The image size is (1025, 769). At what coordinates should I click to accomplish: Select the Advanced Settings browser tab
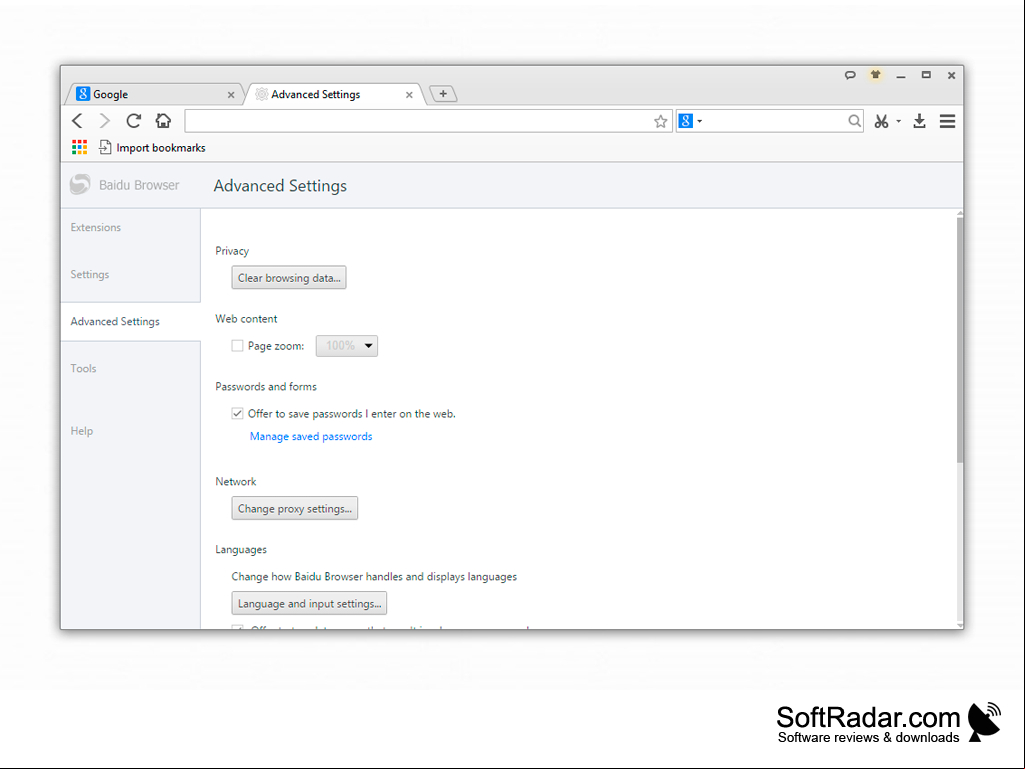335,94
